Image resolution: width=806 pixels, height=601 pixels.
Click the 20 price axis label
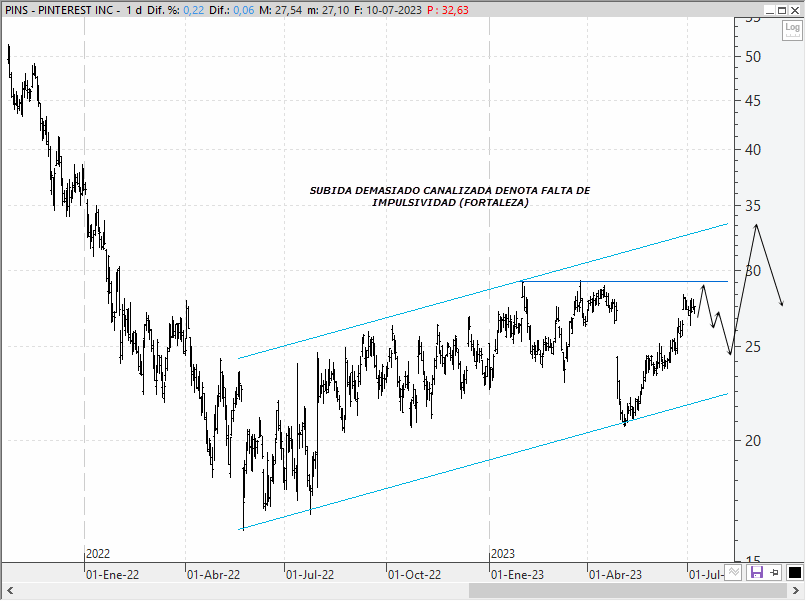point(753,441)
